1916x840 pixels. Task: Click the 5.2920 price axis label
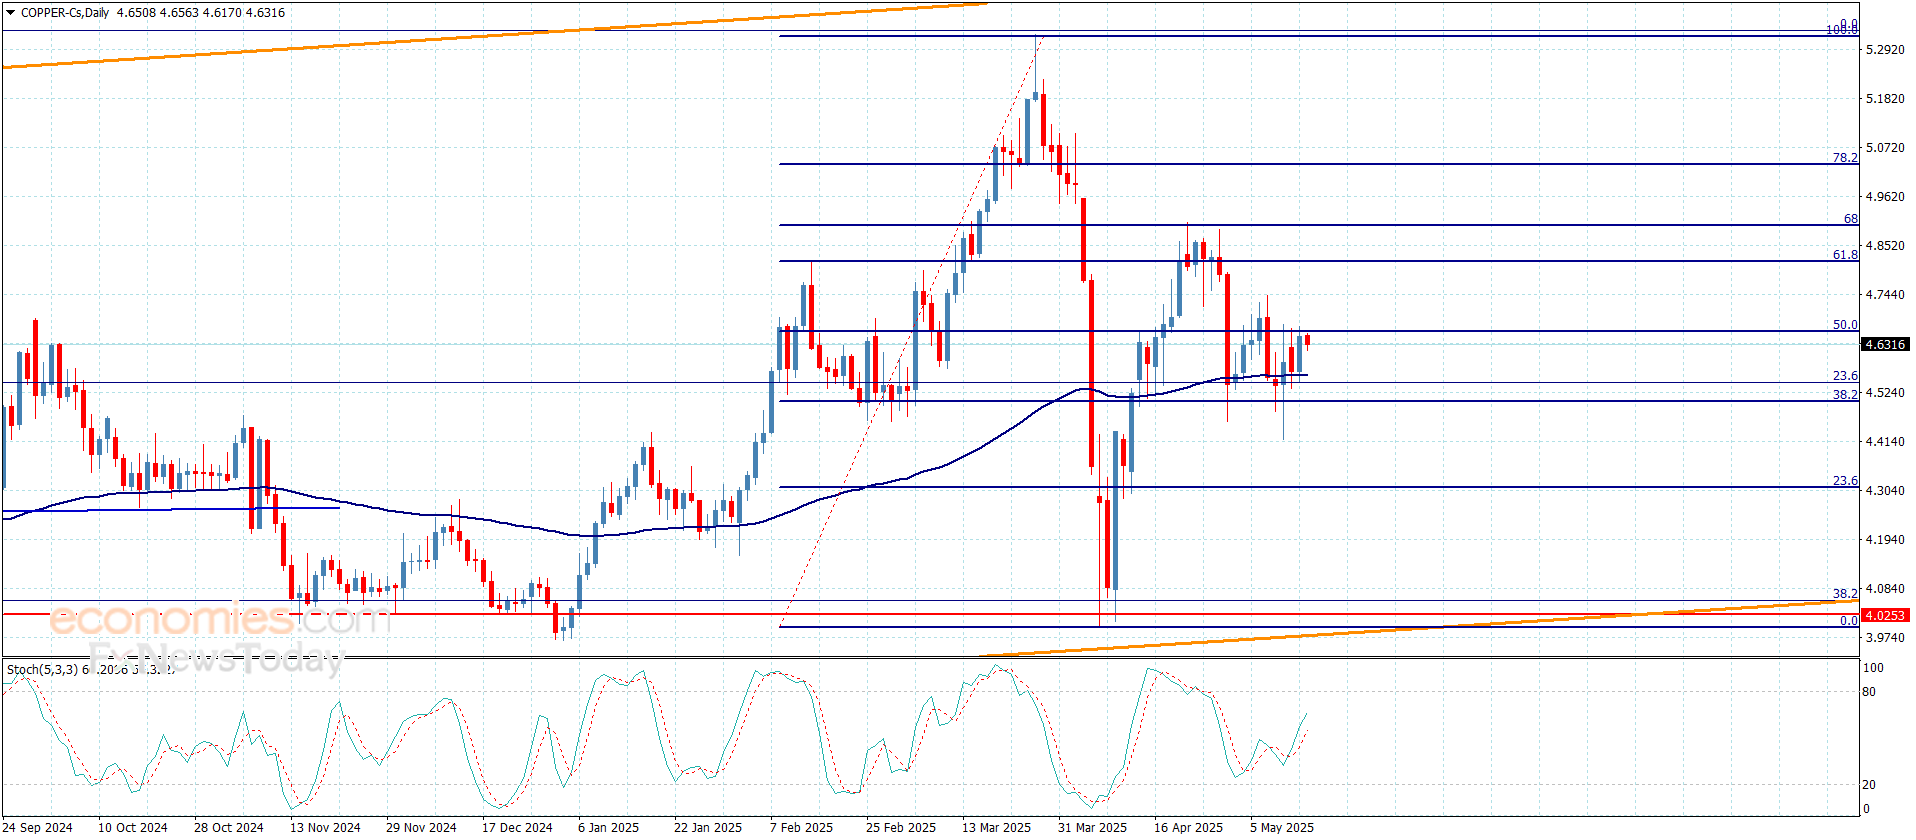(1885, 50)
